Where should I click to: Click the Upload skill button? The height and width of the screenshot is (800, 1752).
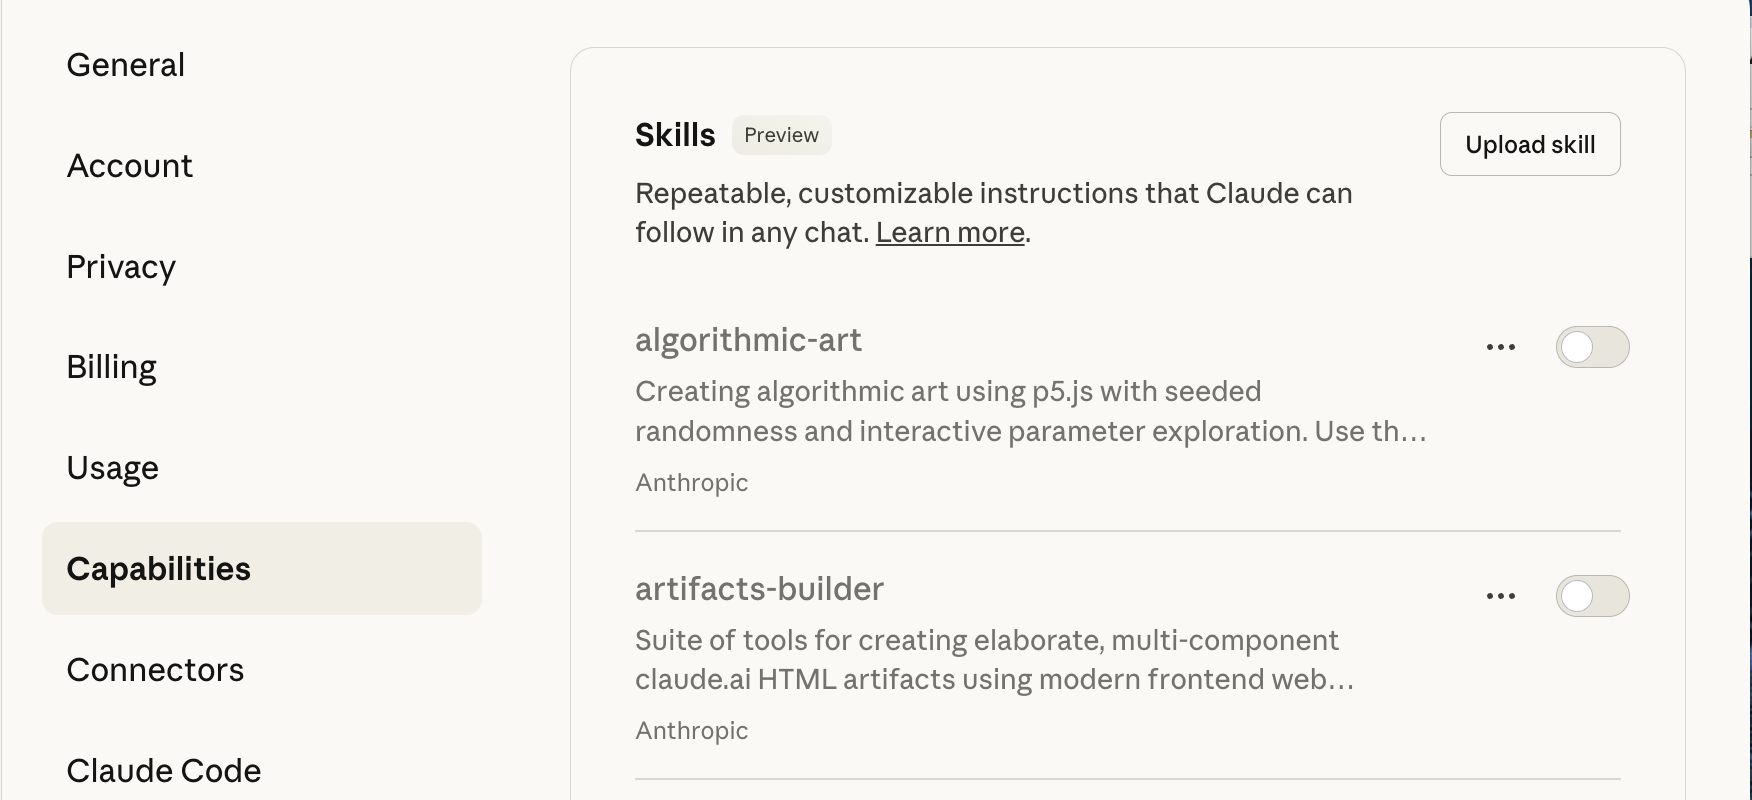click(x=1529, y=144)
